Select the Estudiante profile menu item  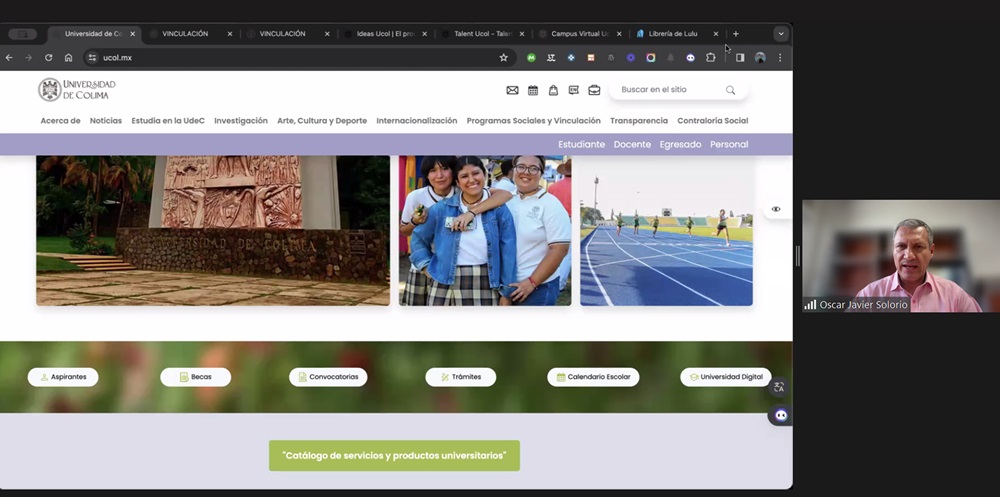(x=581, y=144)
